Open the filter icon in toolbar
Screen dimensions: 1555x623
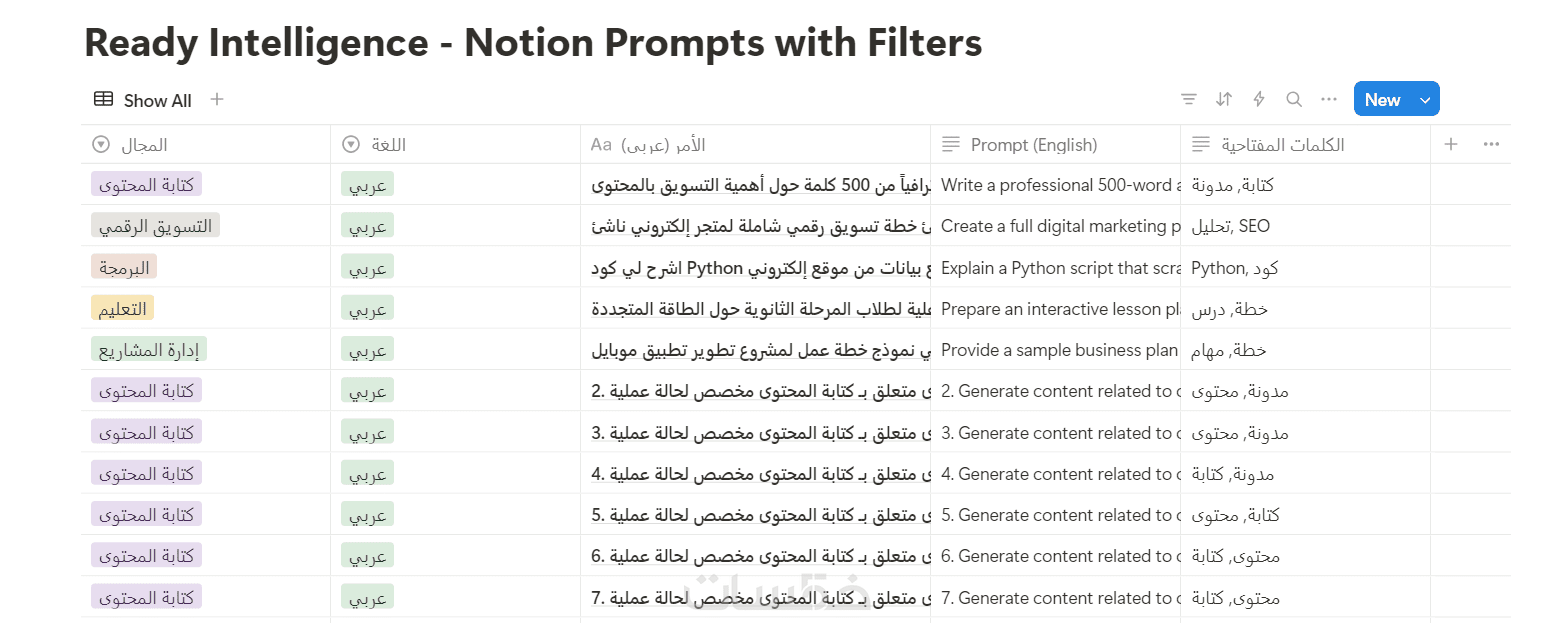pos(1188,99)
